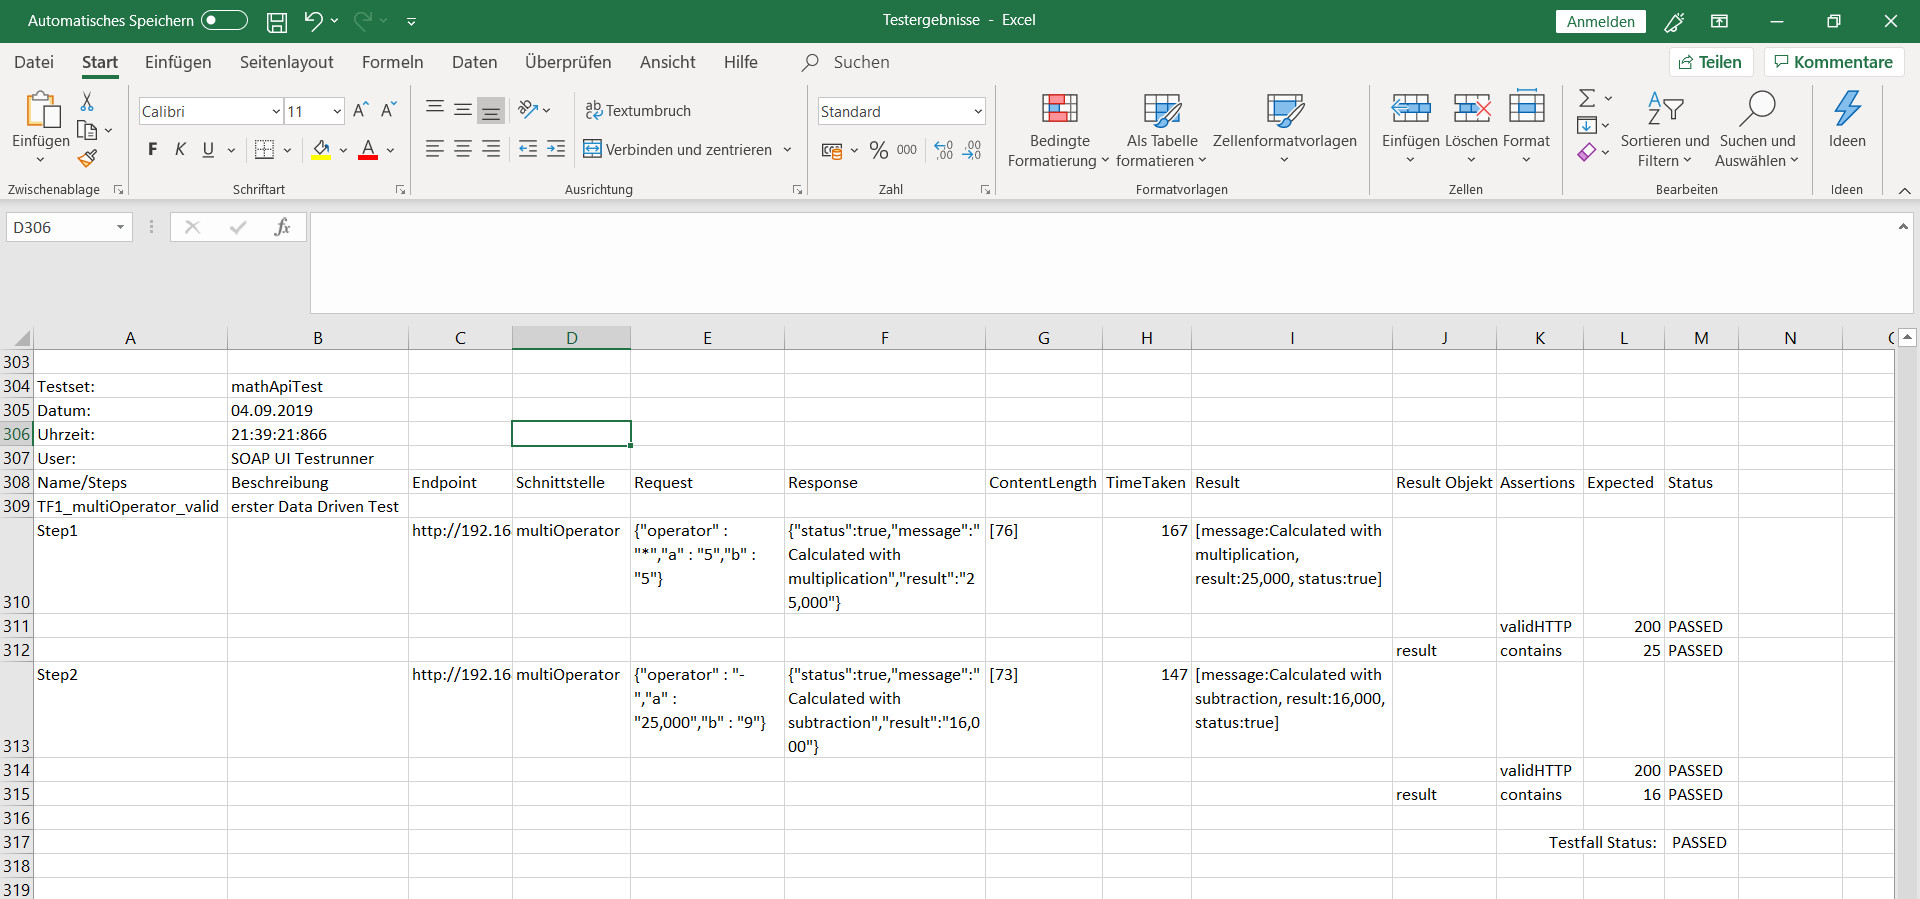Open the Standard number format dropdown
Viewport: 1920px width, 899px height.
[x=978, y=111]
